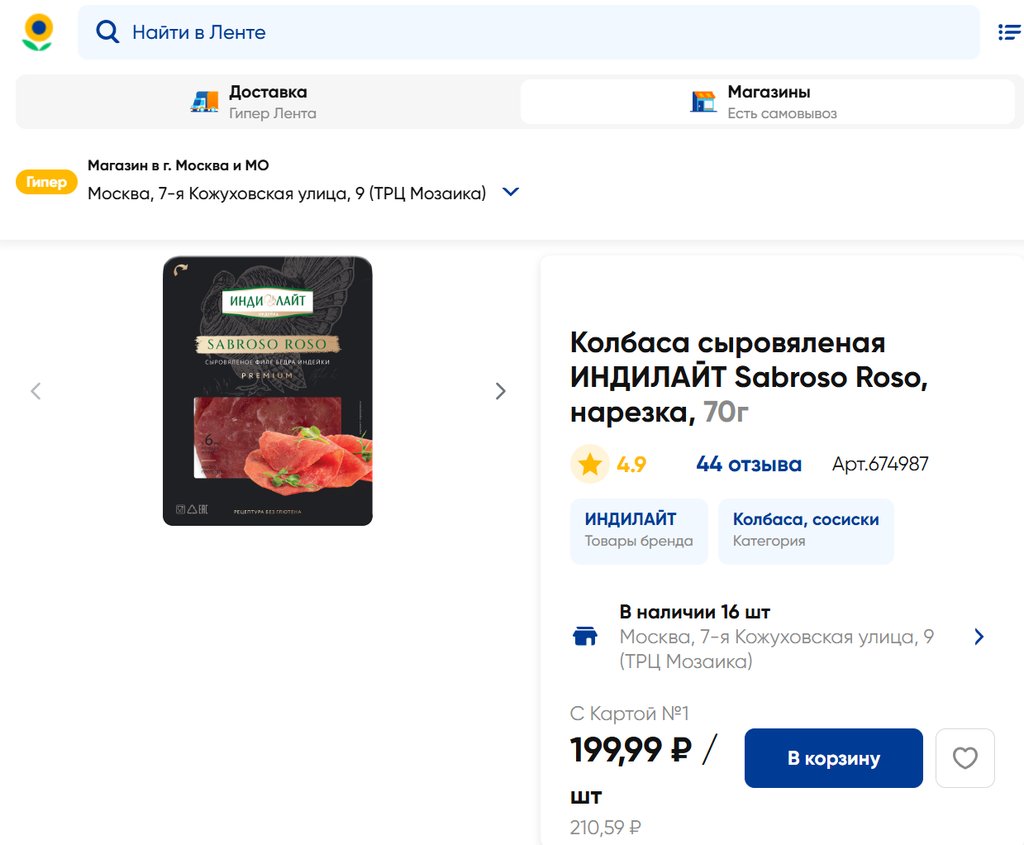
Task: Click the Lenta sunflower logo
Action: click(38, 32)
